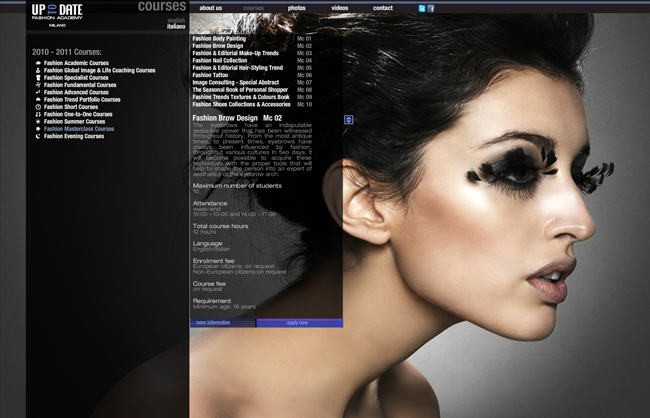Viewport: 650px width, 418px height.
Task: Open Fashion Specialist Courses
Action: (76, 78)
